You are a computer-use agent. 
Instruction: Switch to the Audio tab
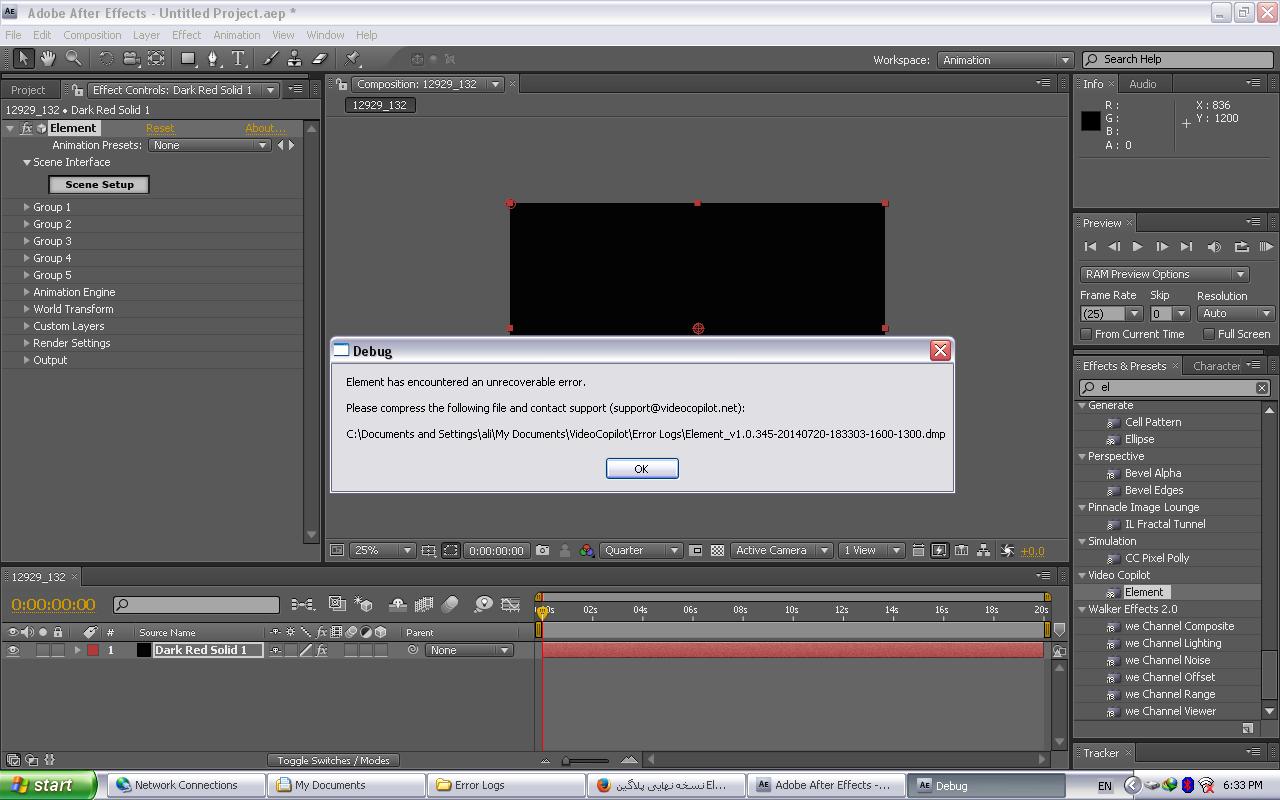1143,84
